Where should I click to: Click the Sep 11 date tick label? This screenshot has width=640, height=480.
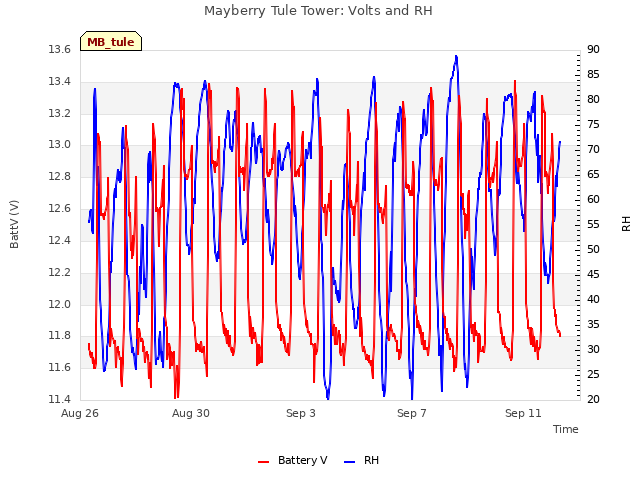[523, 413]
